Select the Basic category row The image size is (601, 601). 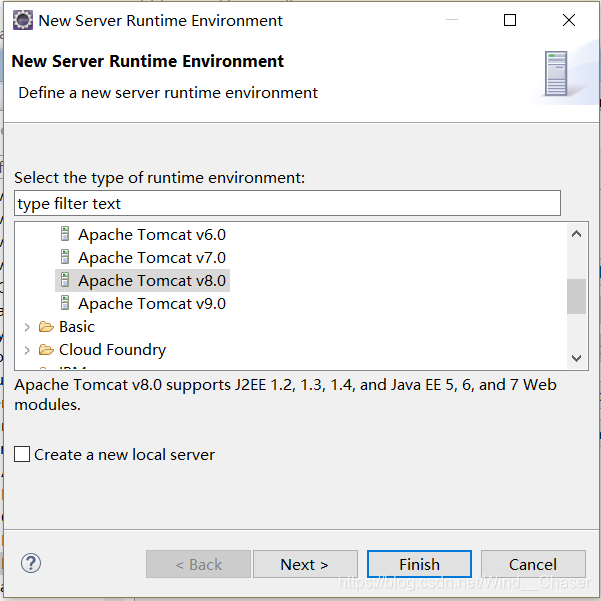pos(77,327)
